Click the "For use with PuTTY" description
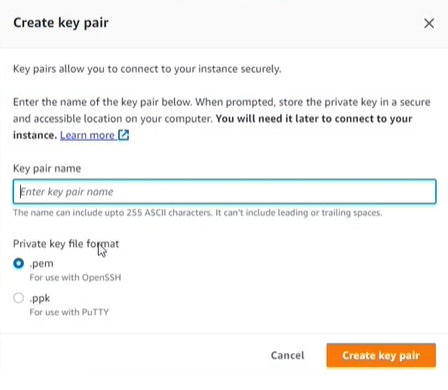This screenshot has width=448, height=390. click(x=69, y=312)
